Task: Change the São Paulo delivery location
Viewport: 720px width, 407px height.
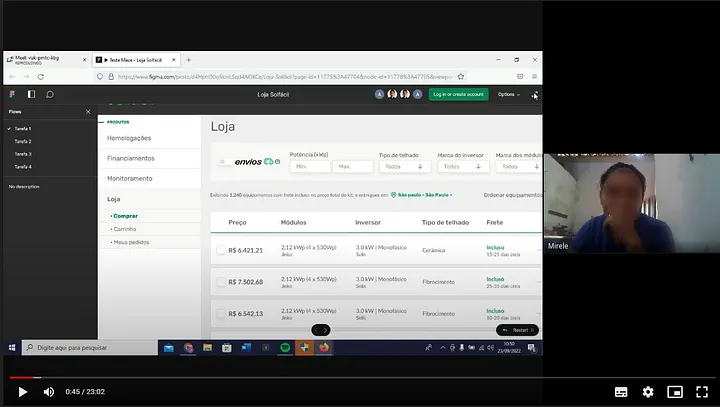Action: click(x=422, y=195)
